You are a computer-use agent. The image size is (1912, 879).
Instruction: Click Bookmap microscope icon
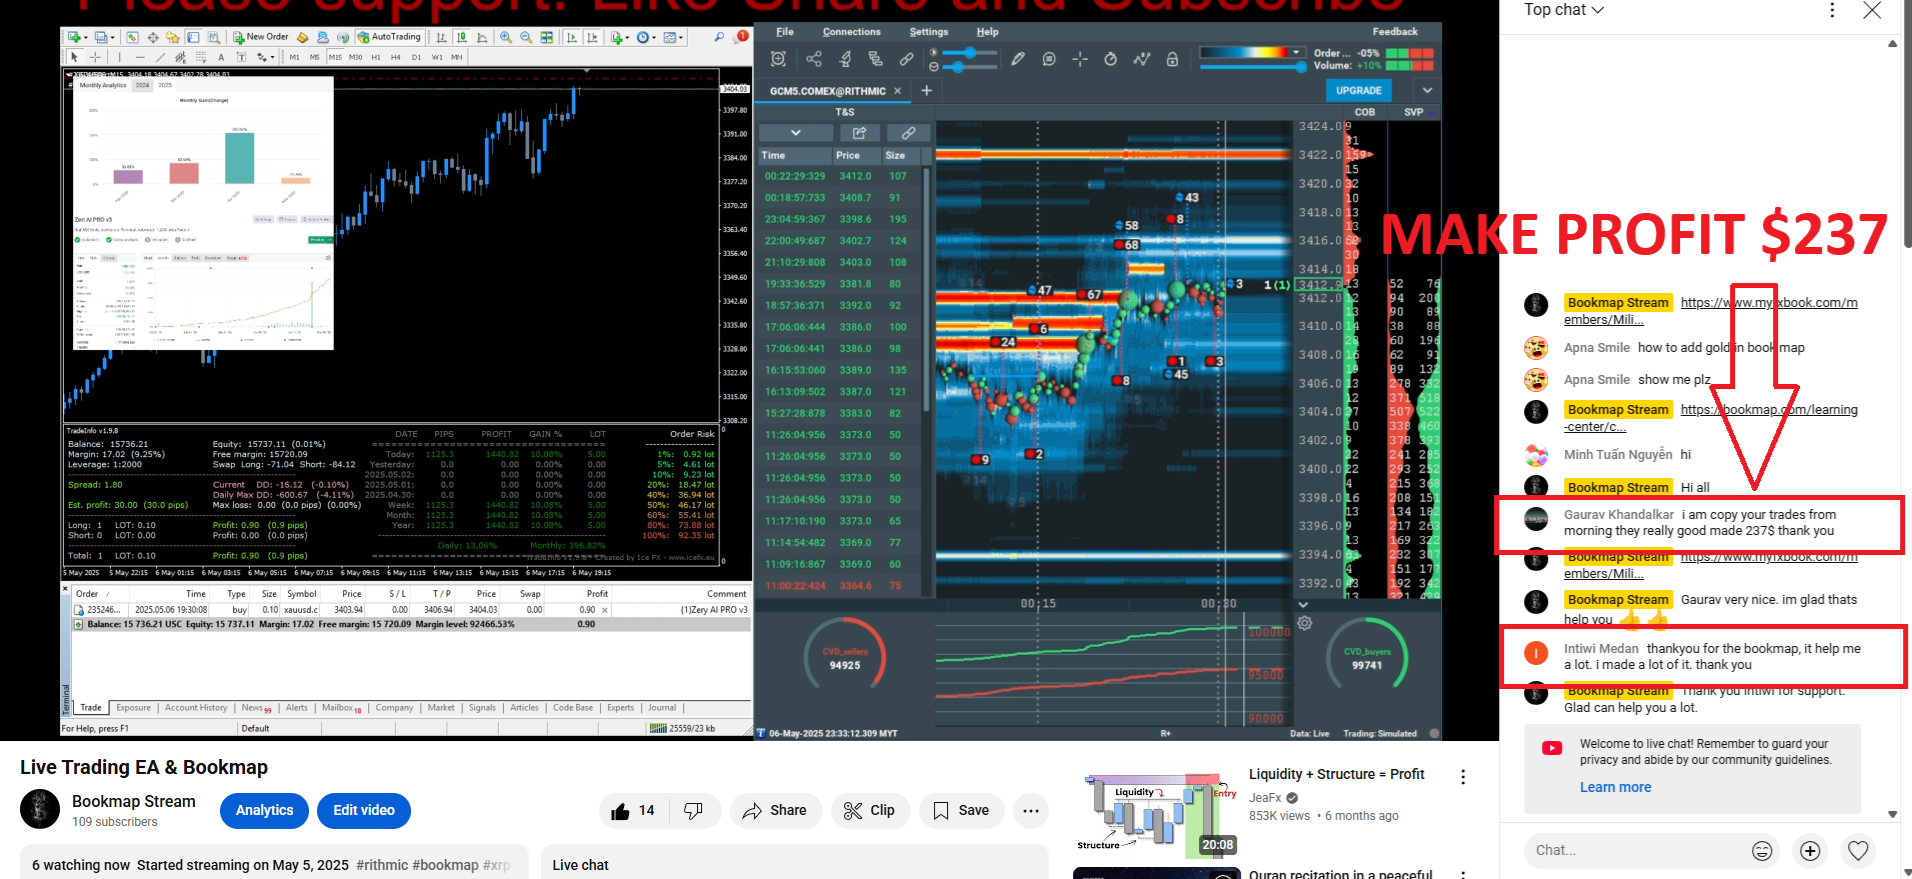845,59
